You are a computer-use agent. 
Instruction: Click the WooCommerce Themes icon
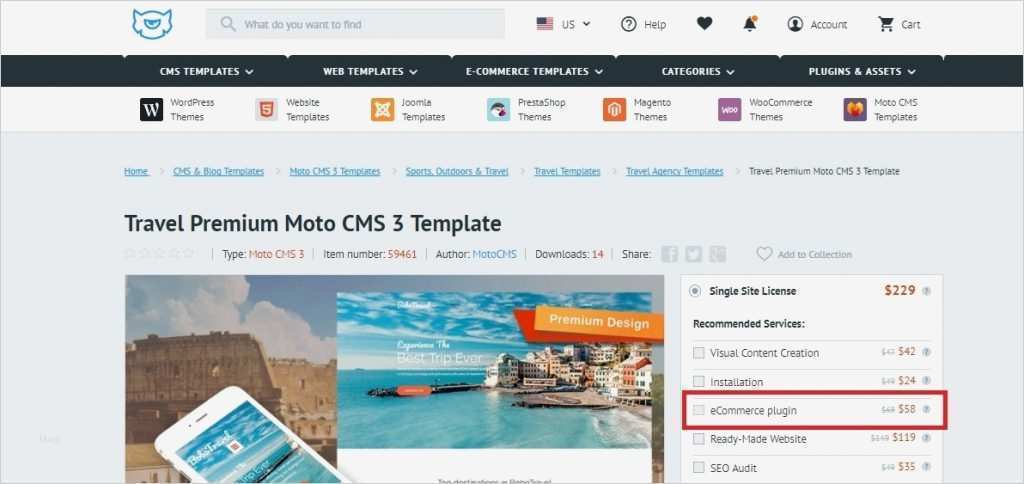[729, 110]
